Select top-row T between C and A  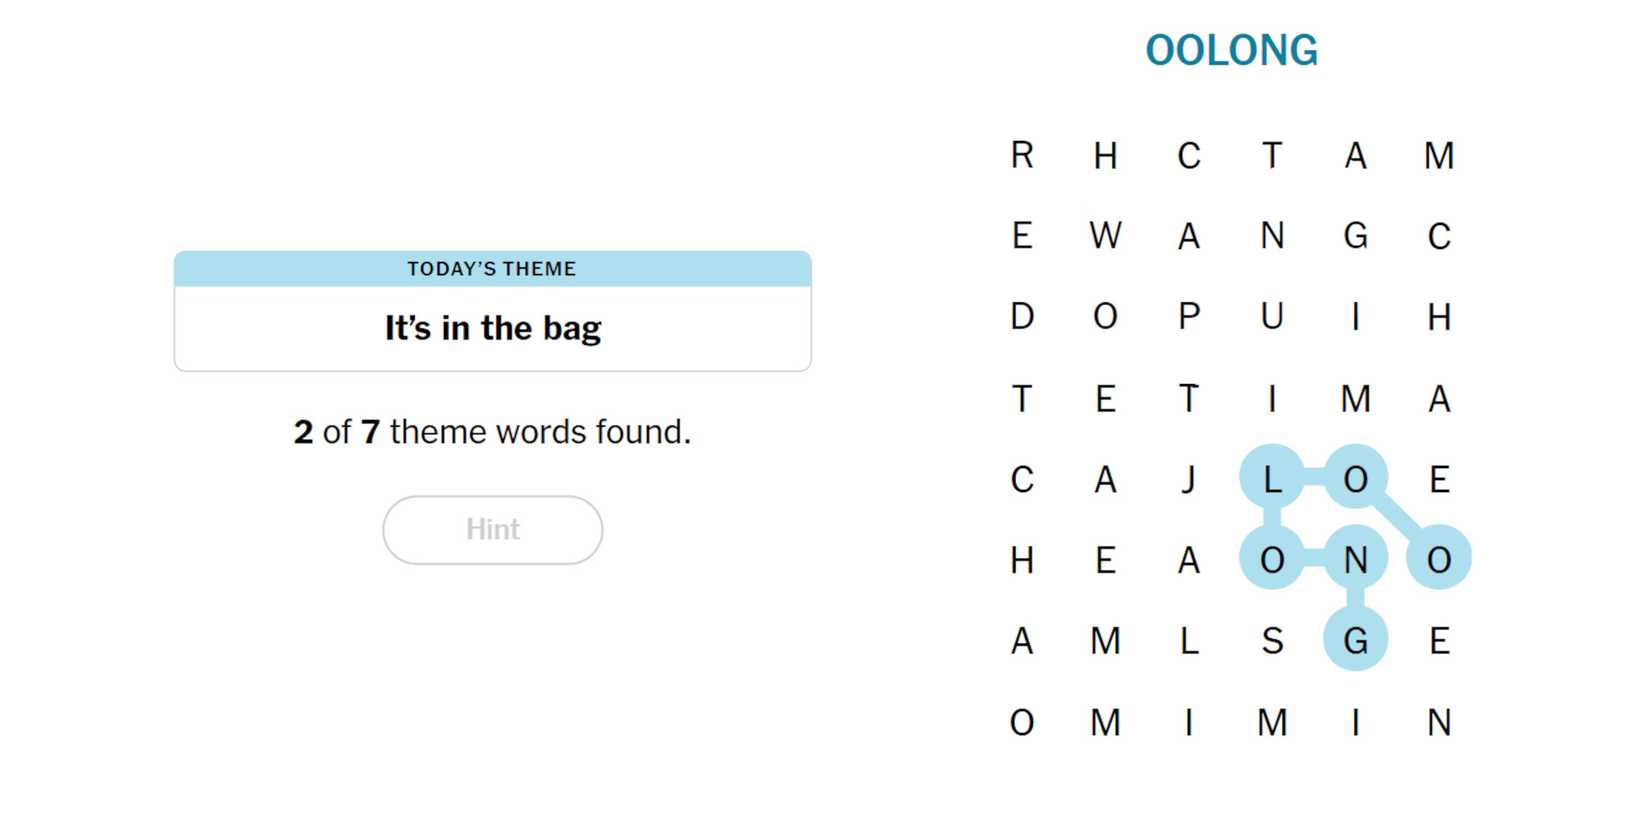coord(1272,155)
